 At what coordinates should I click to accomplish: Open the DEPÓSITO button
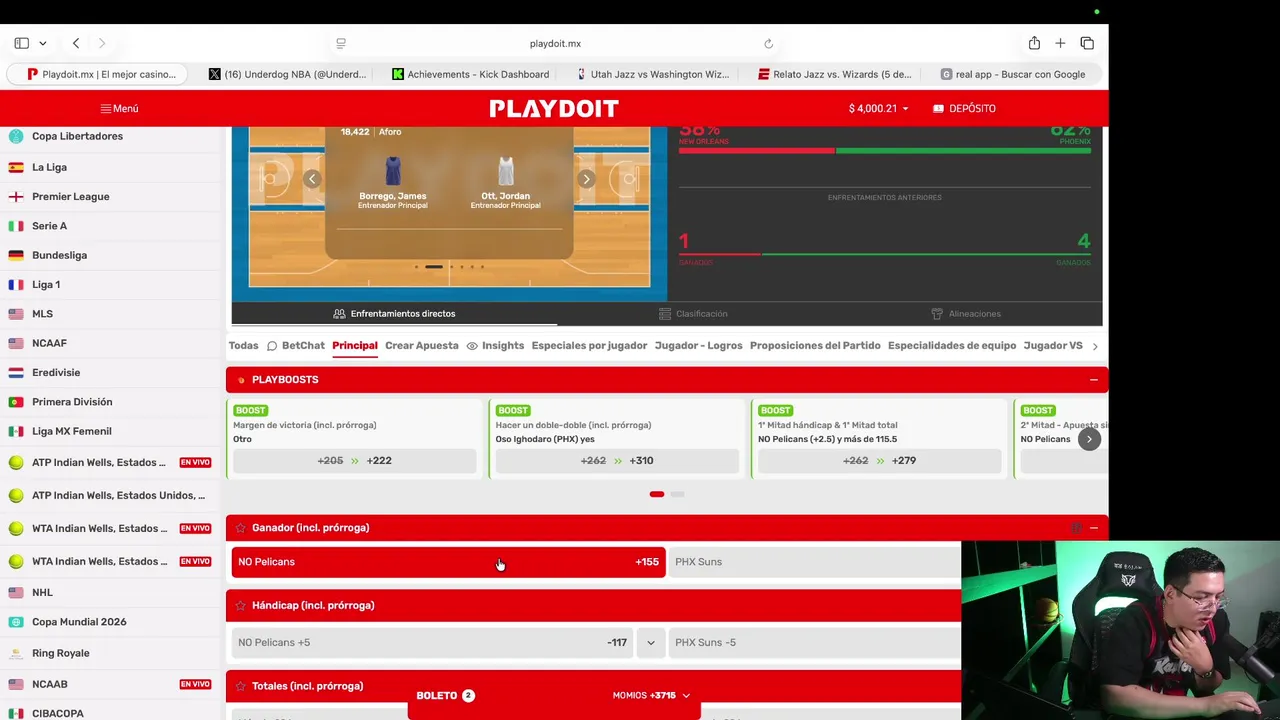point(964,108)
